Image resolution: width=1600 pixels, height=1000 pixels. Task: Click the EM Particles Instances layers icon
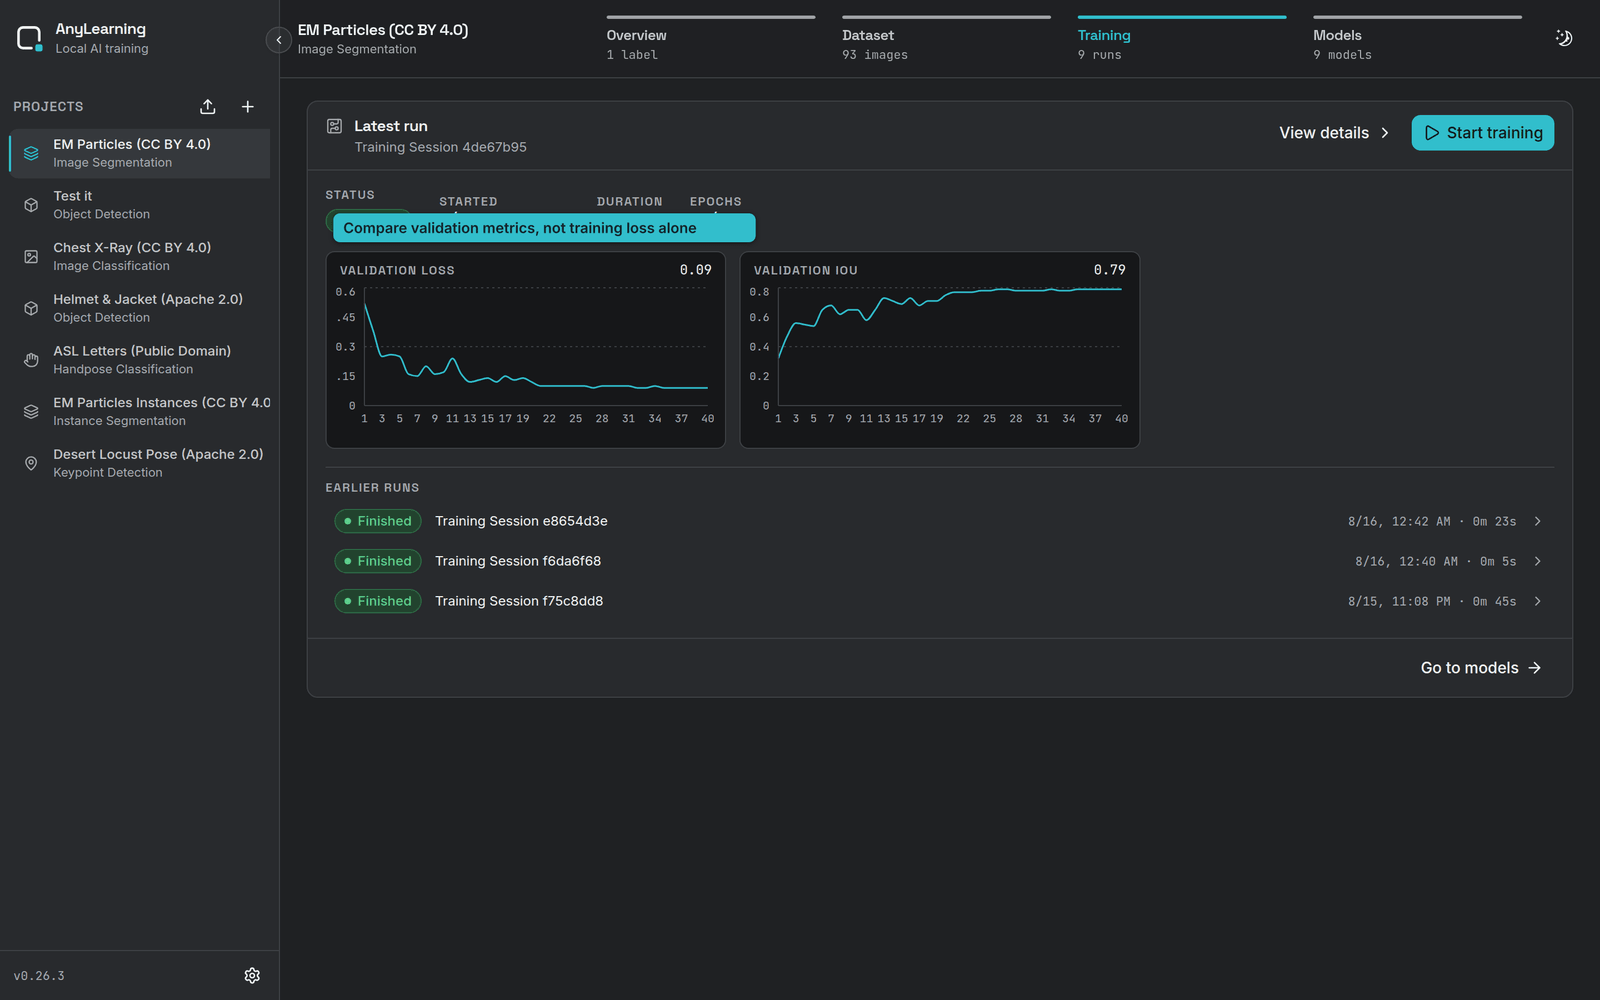click(x=31, y=412)
